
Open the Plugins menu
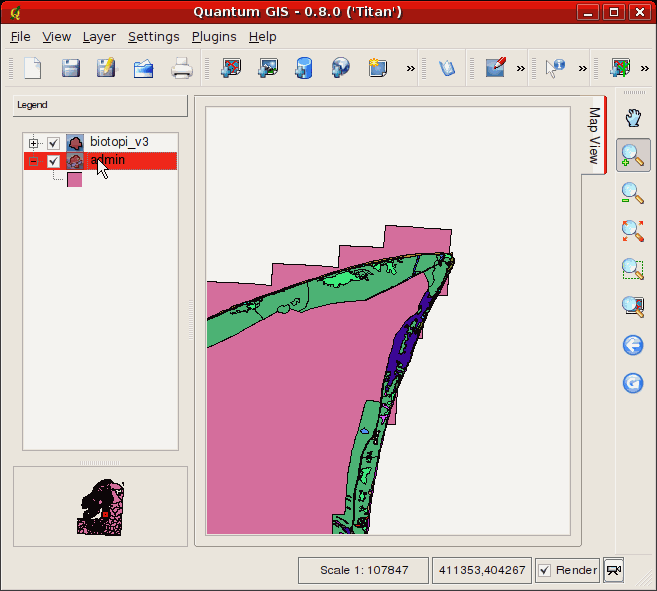click(x=214, y=37)
